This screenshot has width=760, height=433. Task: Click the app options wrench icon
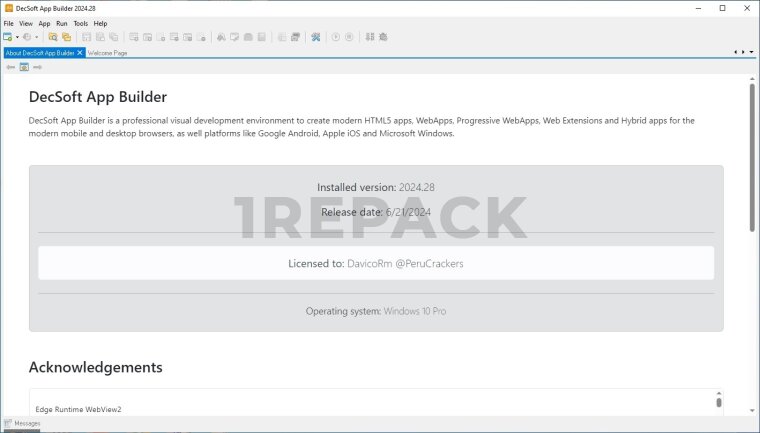click(x=315, y=37)
